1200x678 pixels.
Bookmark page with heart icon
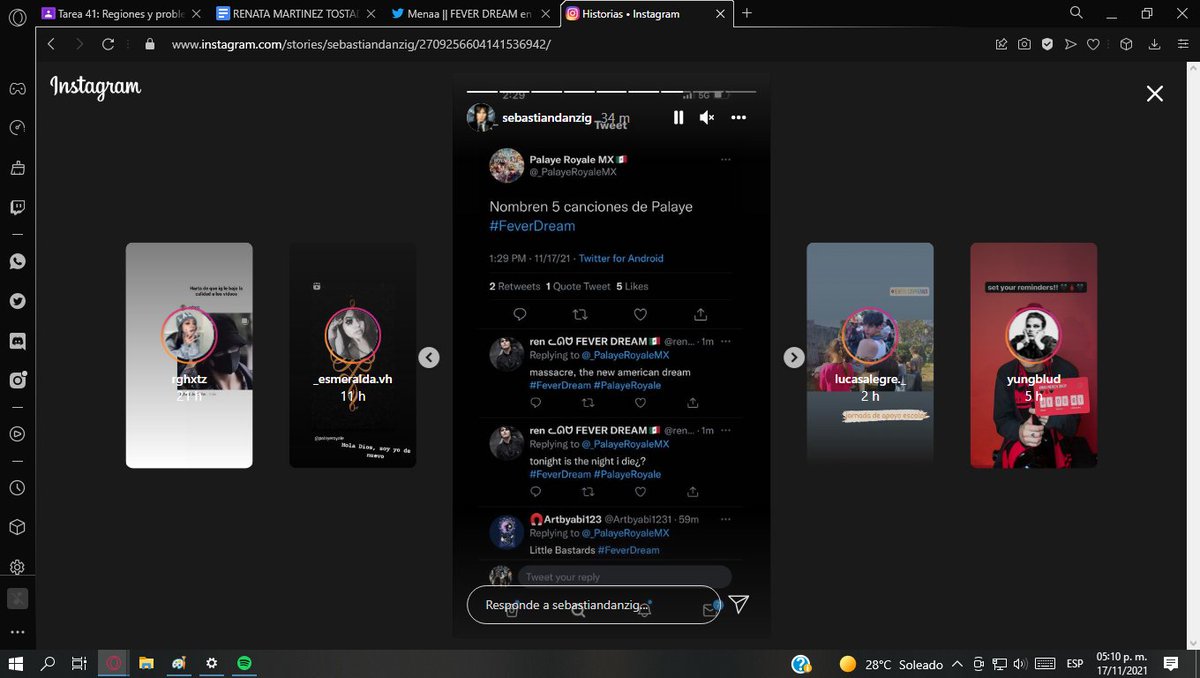1093,44
